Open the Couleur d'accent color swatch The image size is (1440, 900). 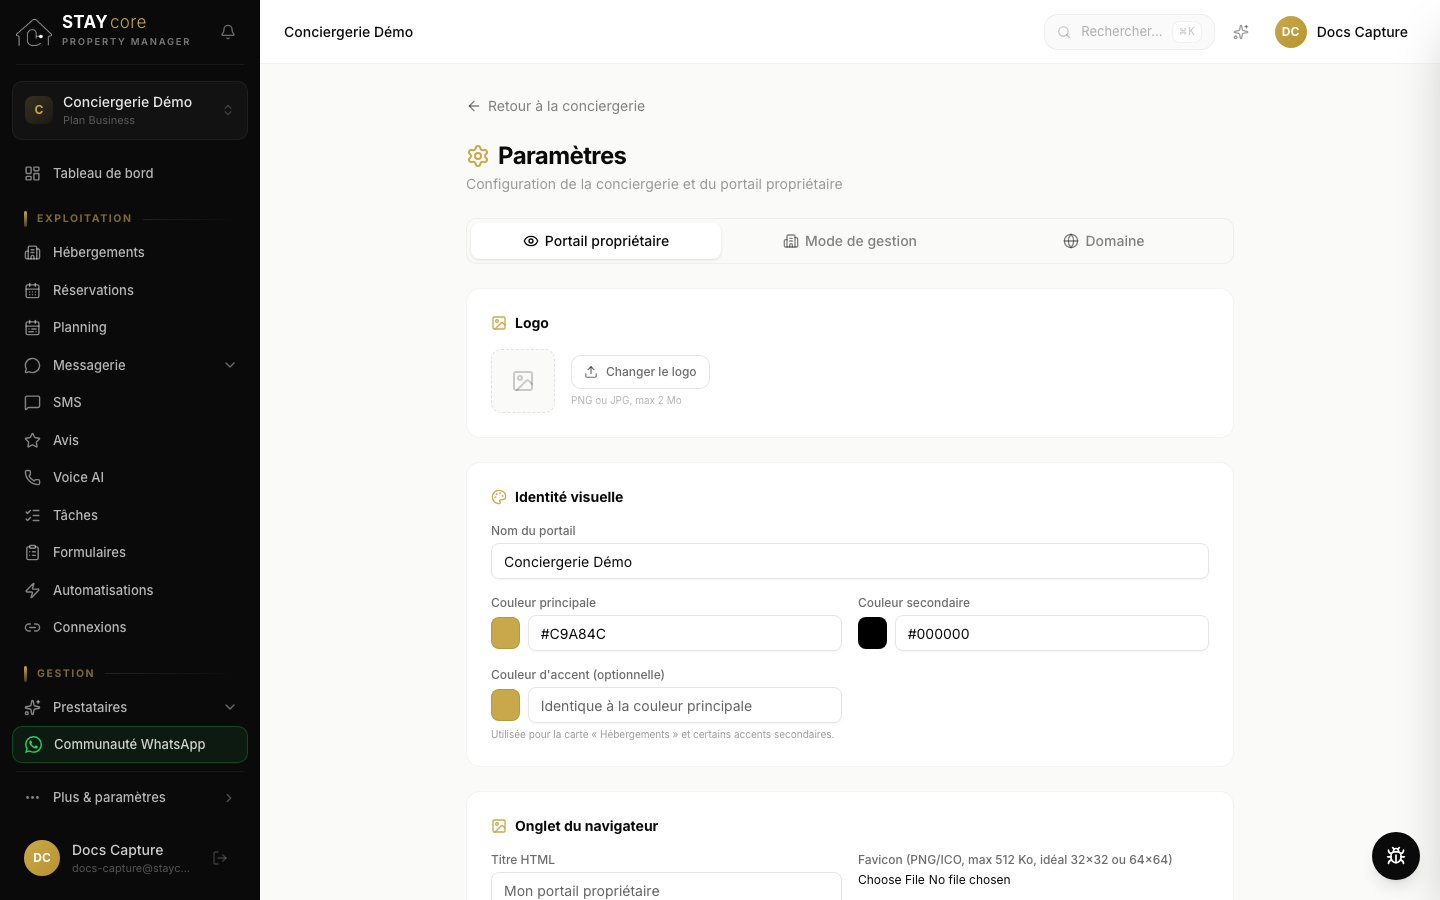pos(505,705)
